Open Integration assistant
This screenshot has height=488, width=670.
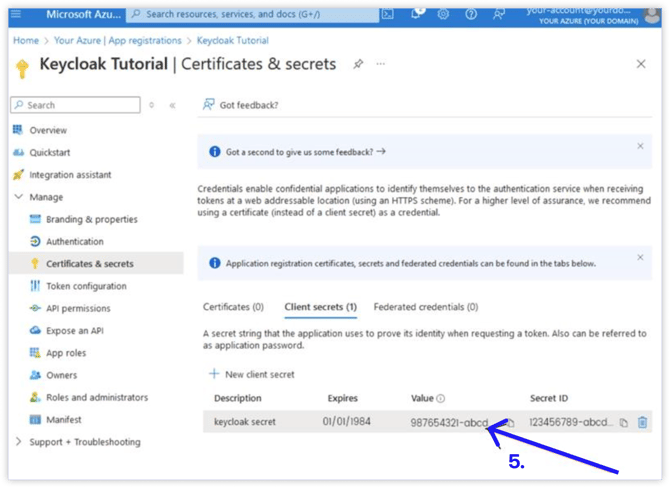[70, 175]
